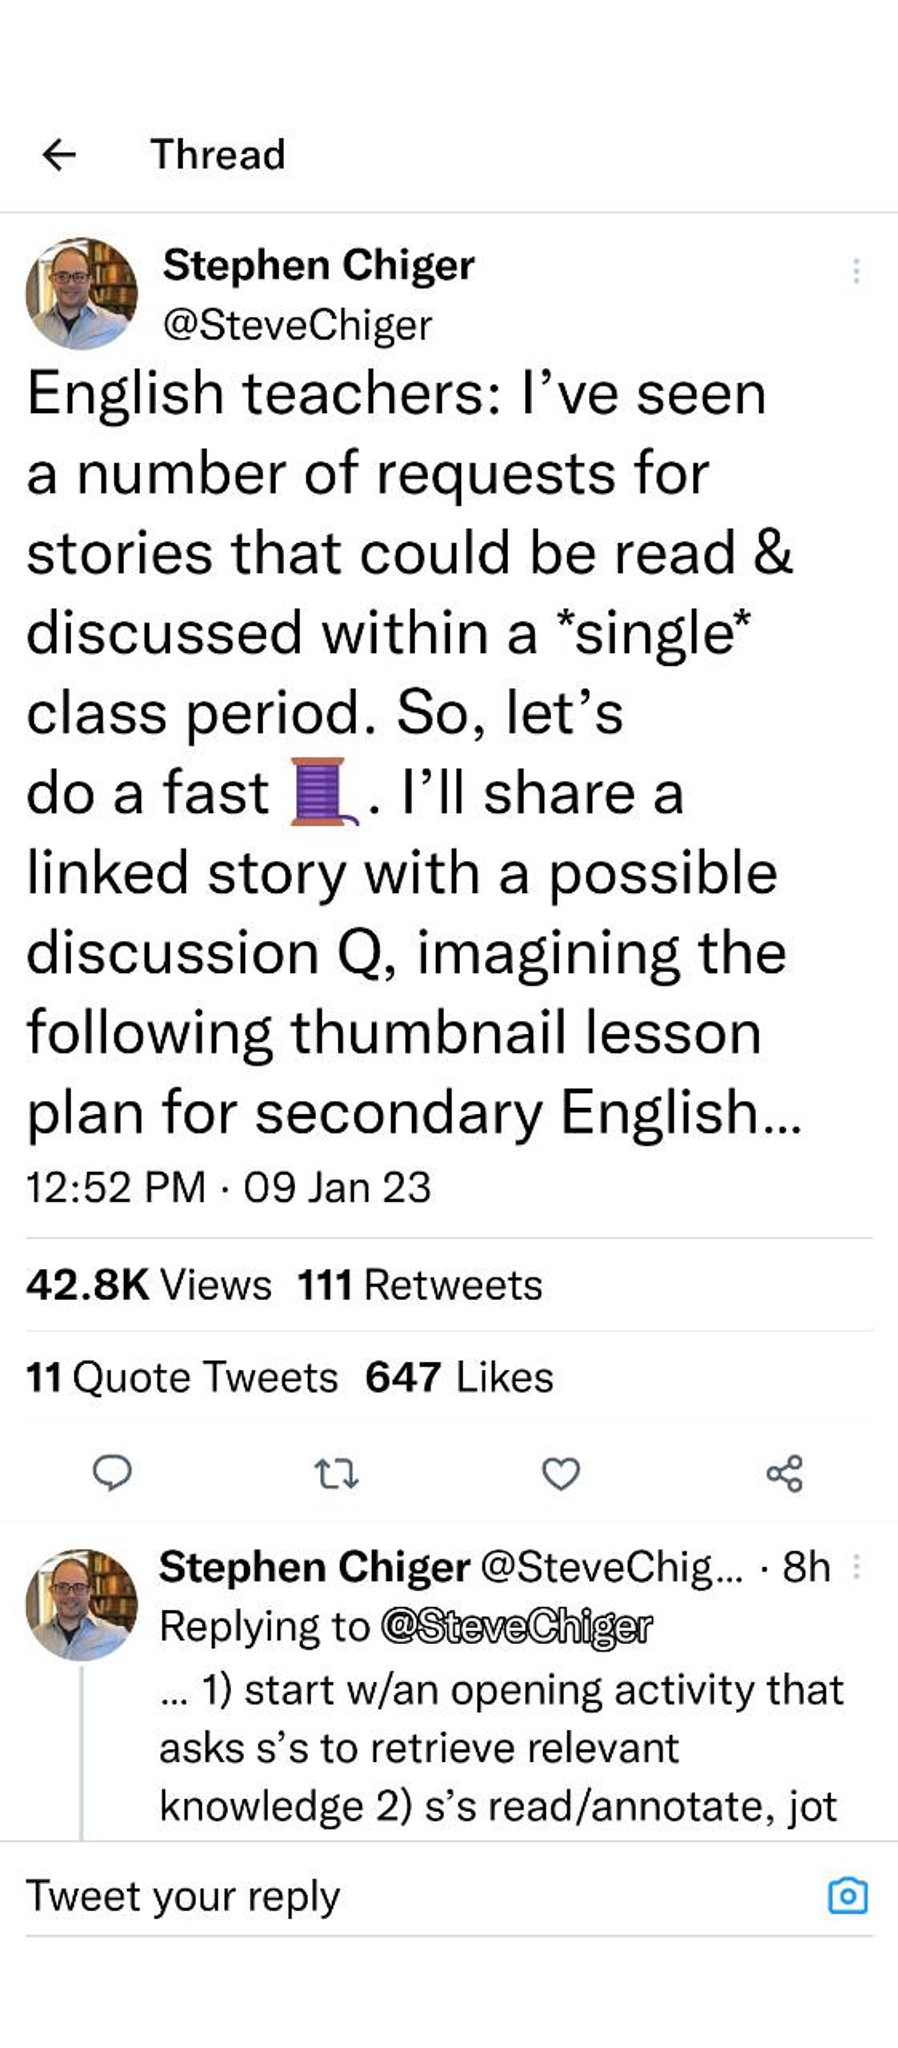This screenshot has height=2048, width=898.
Task: Tap the @SteveChiger handle under the name
Action: pyautogui.click(x=297, y=325)
